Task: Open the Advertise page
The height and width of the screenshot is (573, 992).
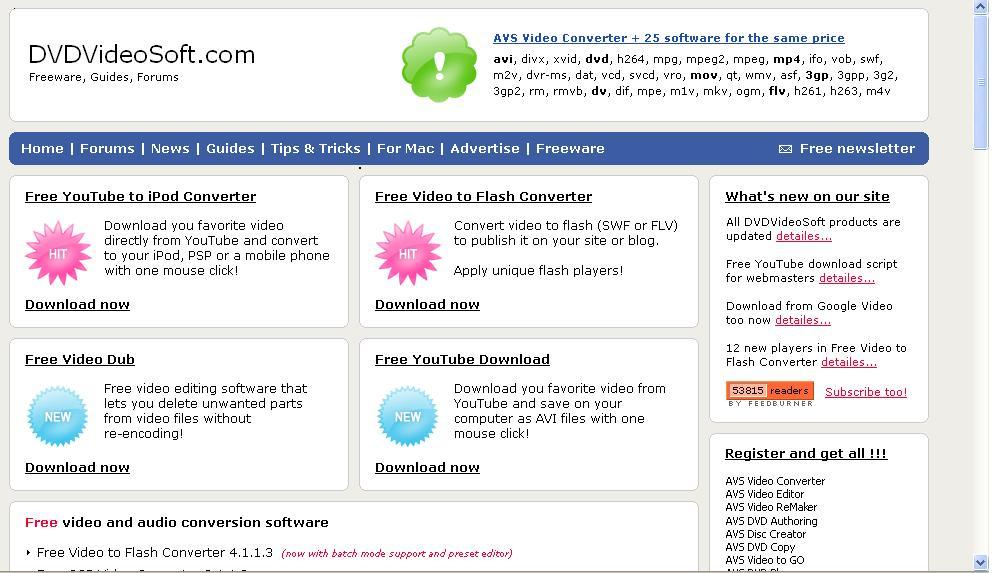Action: (485, 149)
